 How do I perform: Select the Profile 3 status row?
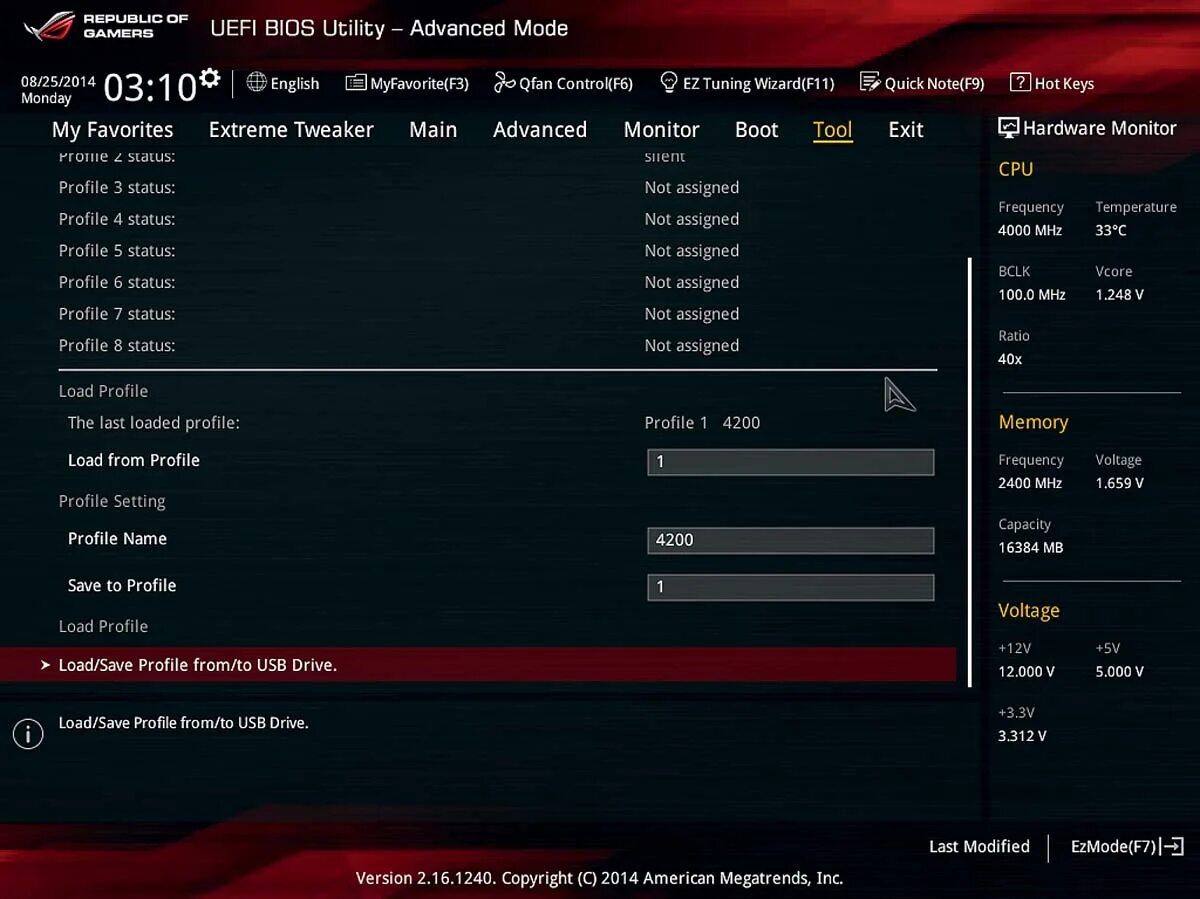(x=497, y=188)
